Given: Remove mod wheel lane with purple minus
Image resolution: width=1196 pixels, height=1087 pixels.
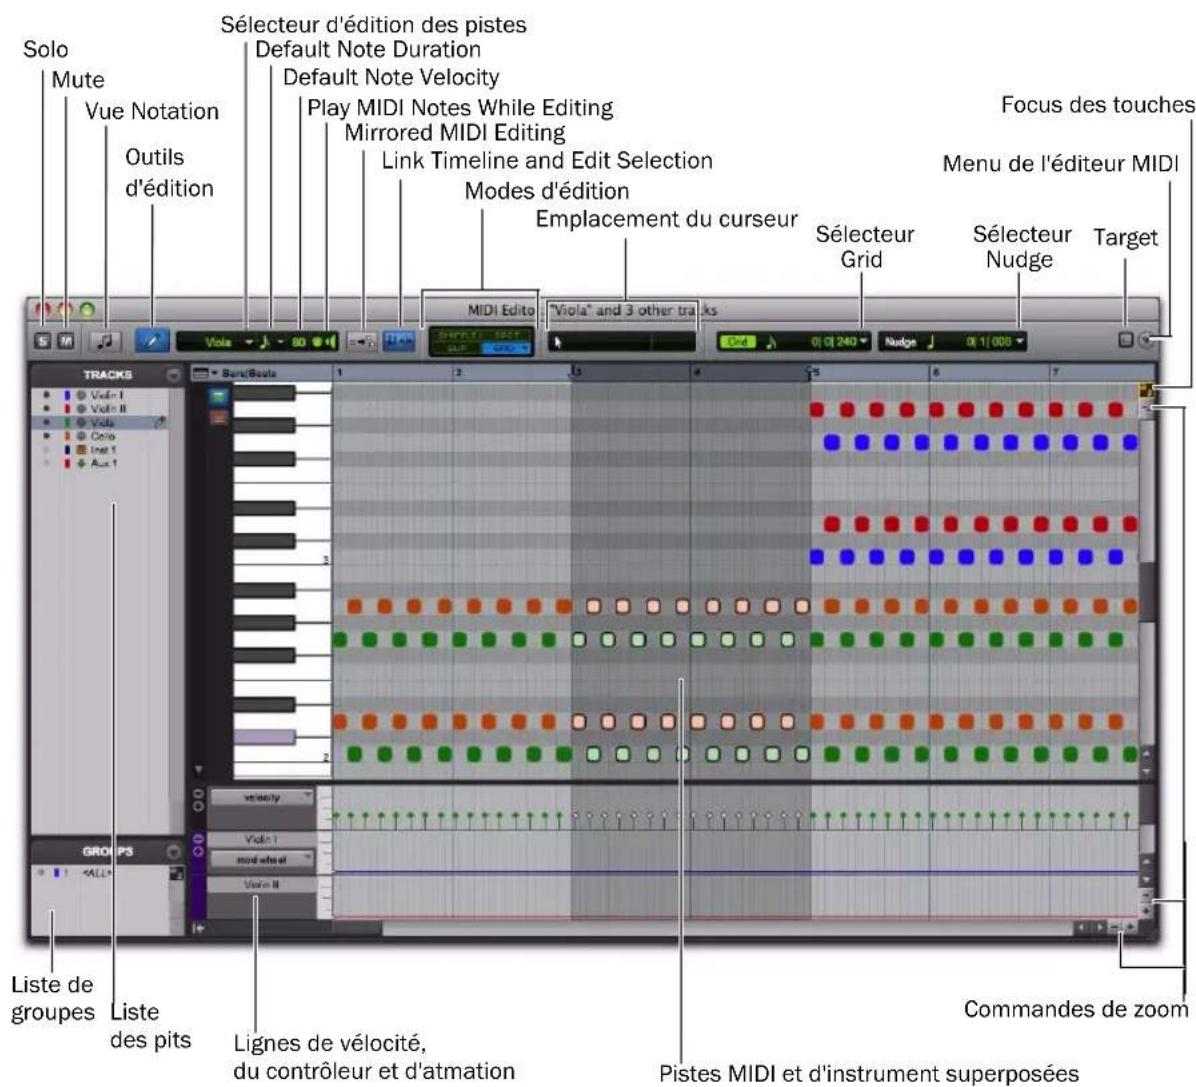Looking at the screenshot, I should point(198,838).
